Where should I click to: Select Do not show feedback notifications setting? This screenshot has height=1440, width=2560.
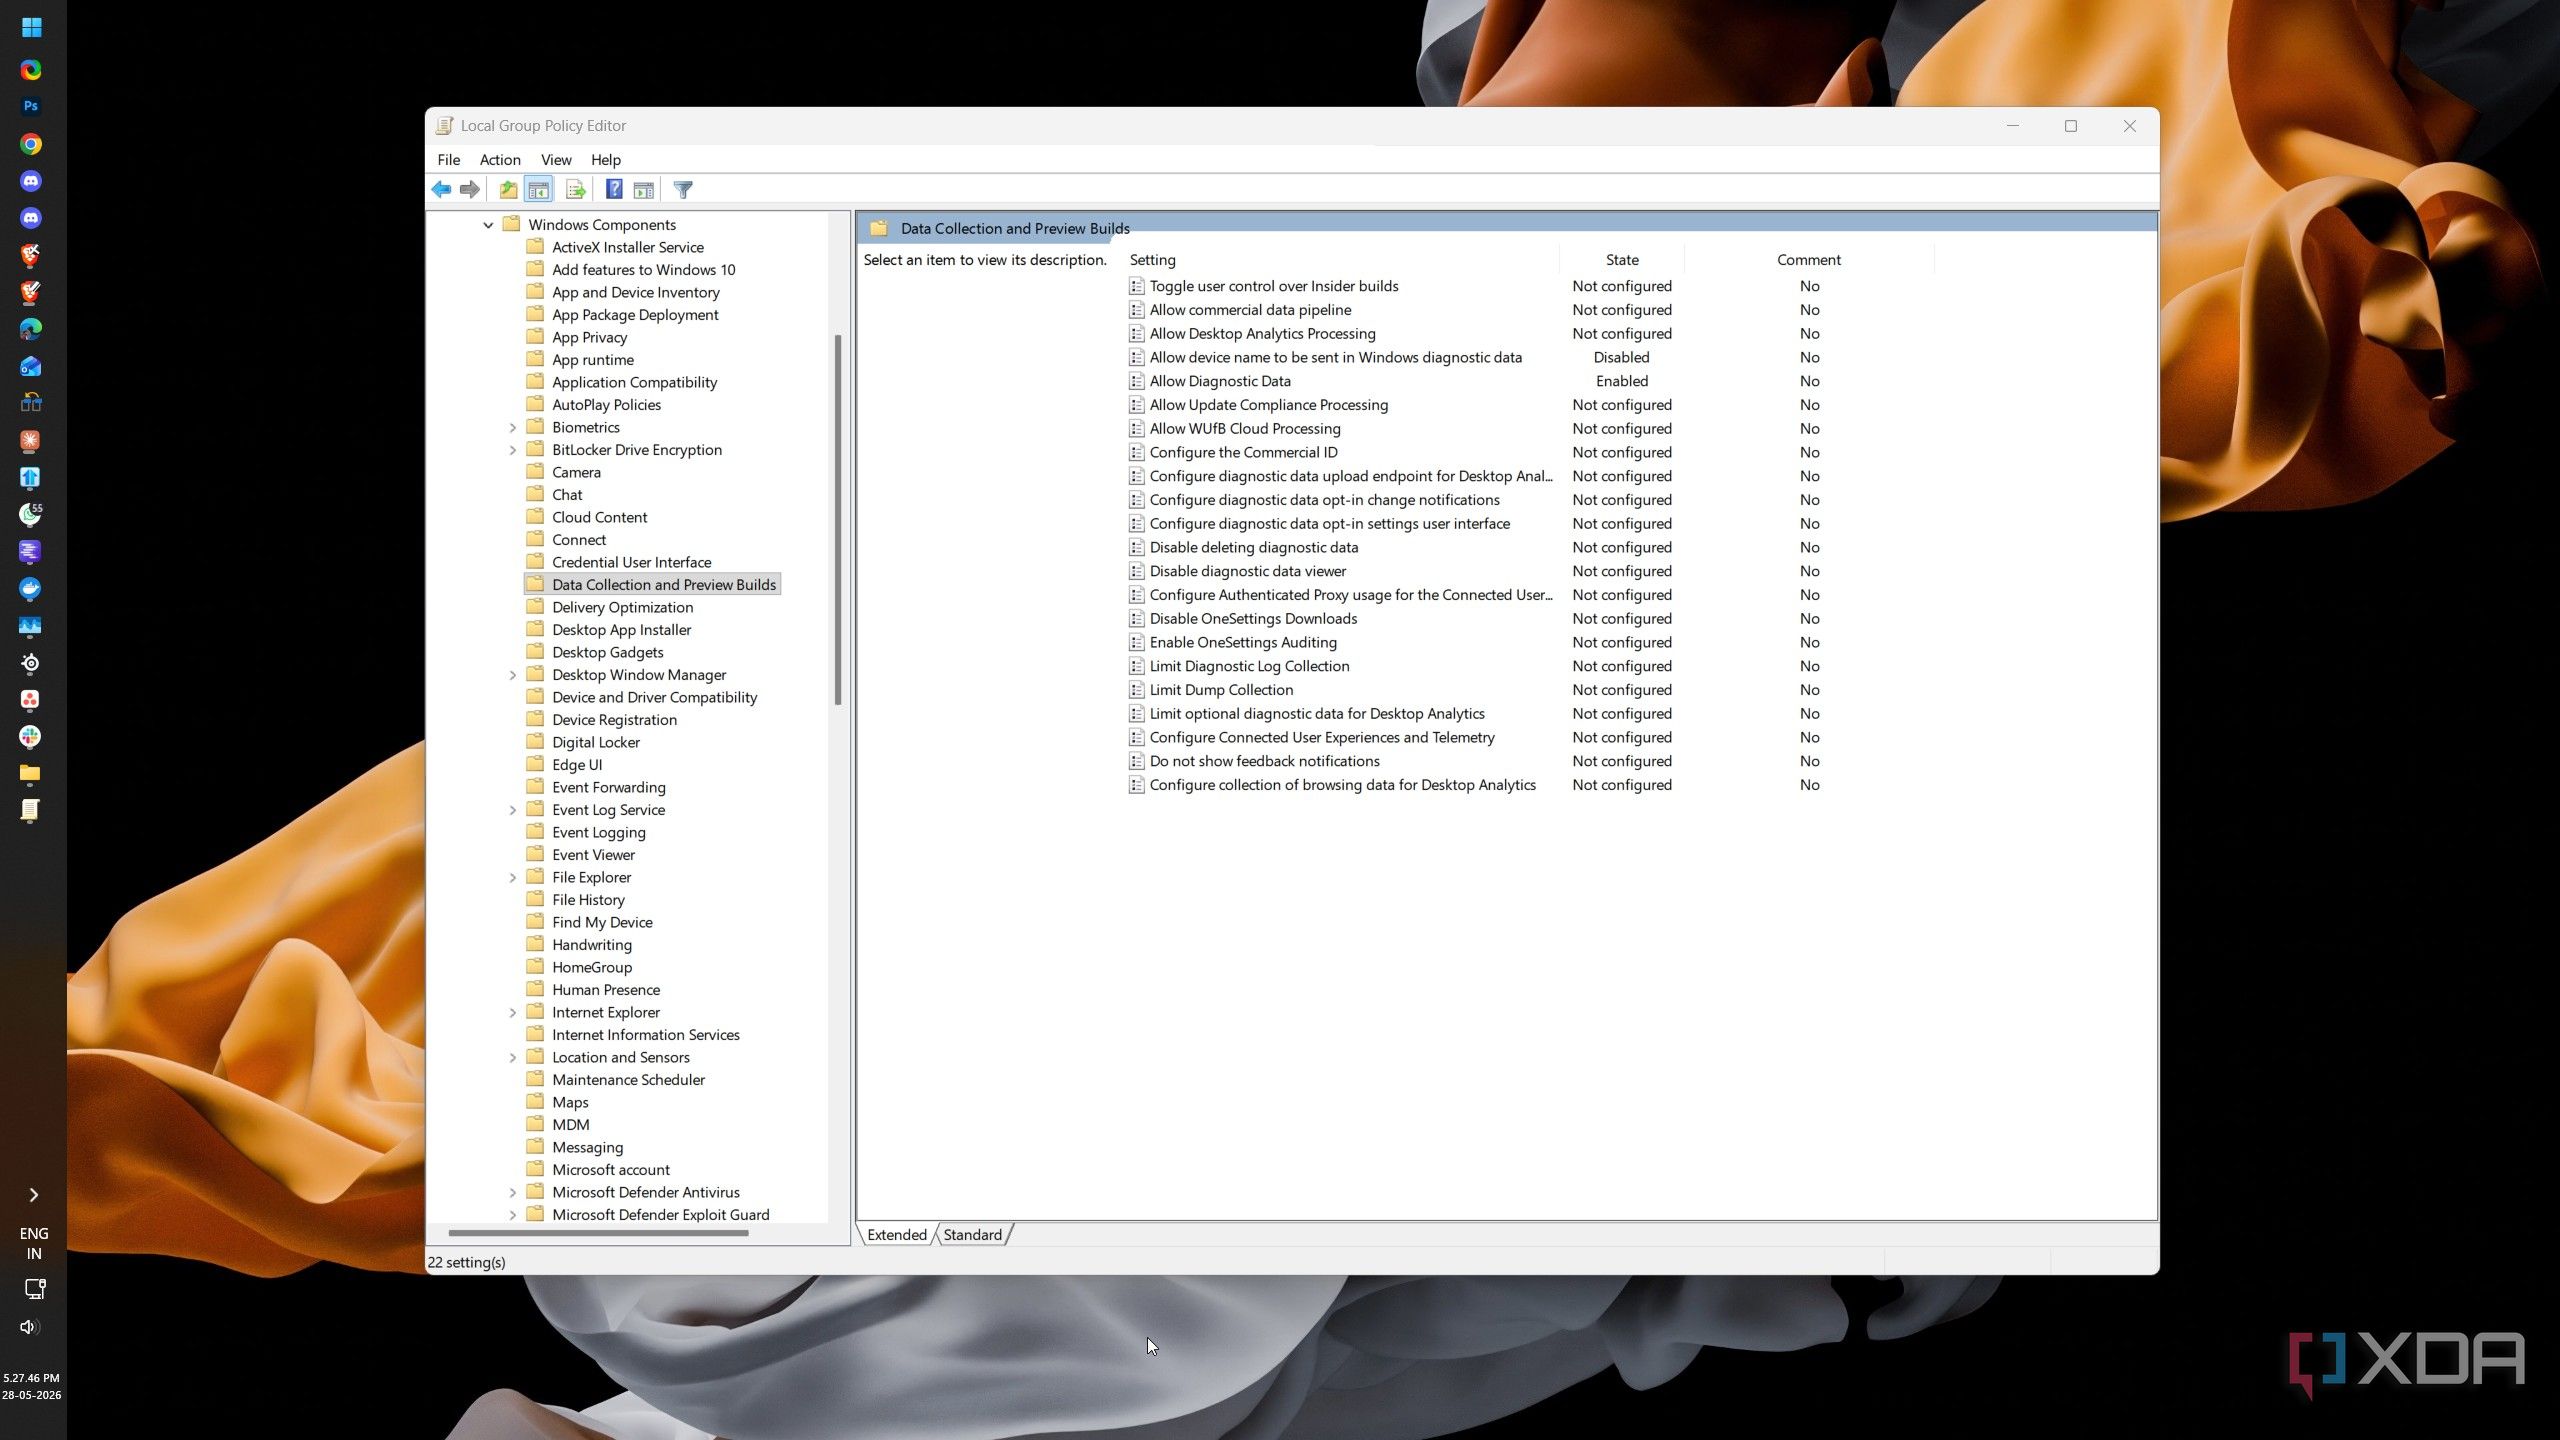[x=1264, y=761]
